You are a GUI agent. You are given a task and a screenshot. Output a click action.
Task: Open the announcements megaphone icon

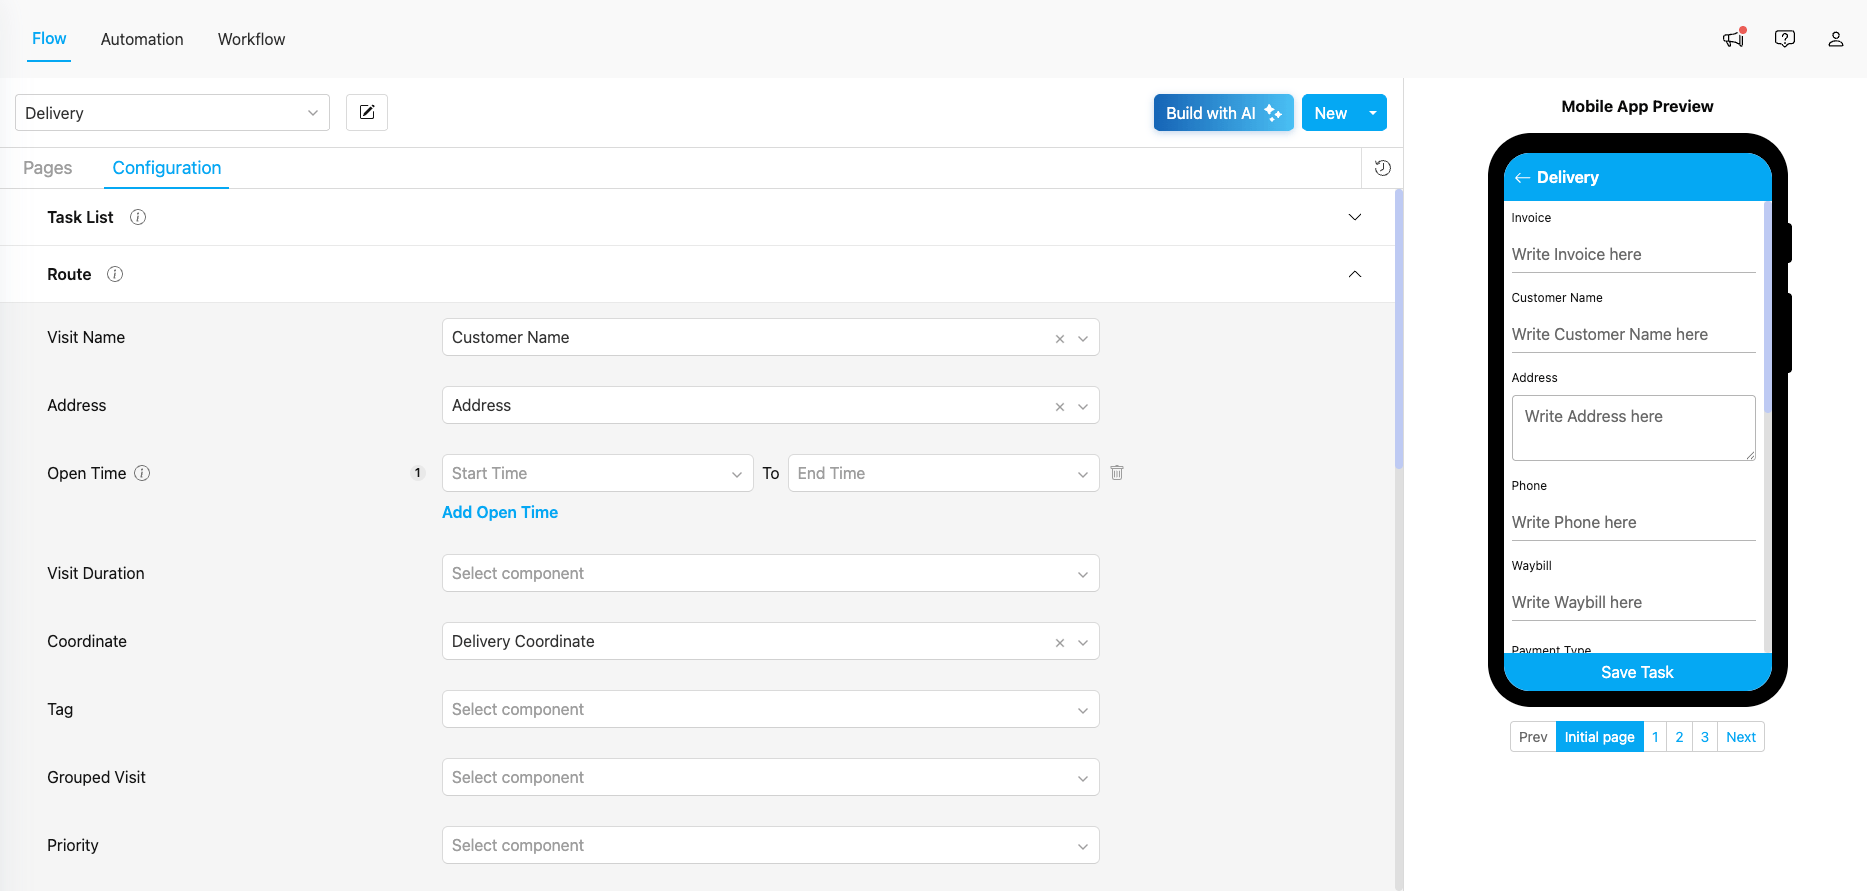click(1733, 38)
